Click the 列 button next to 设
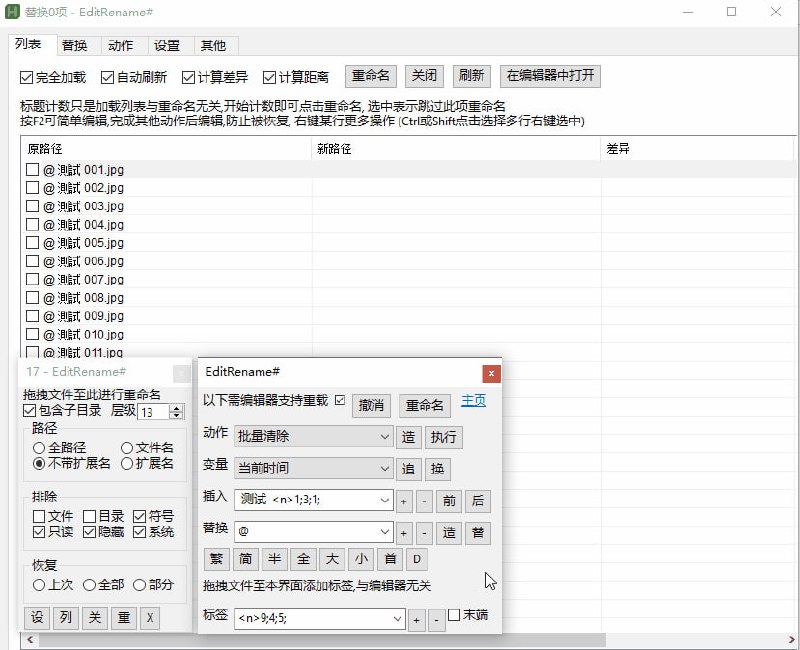 tap(63, 618)
